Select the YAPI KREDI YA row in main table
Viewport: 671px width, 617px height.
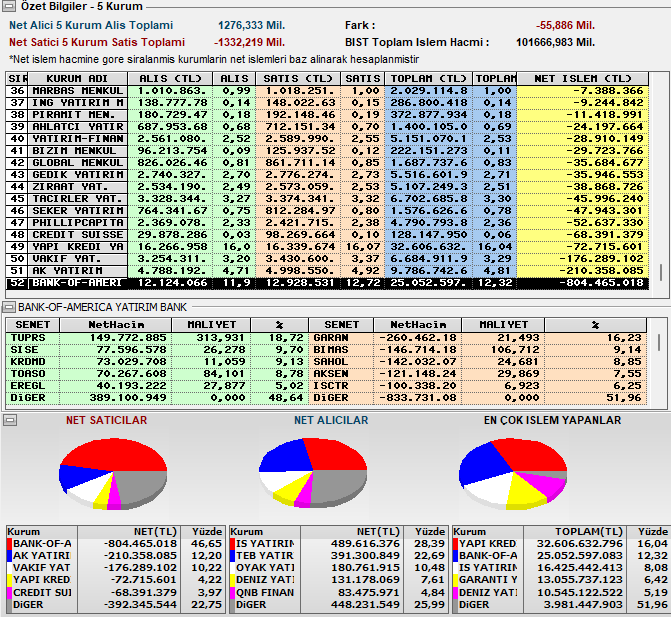[x=327, y=246]
